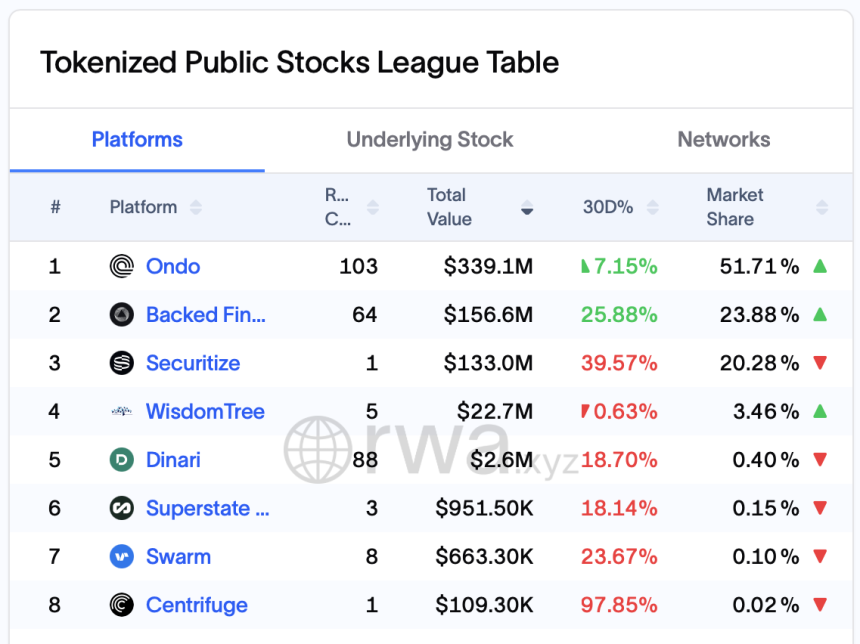860x644 pixels.
Task: Sort by Total Value column arrow
Action: pos(527,208)
